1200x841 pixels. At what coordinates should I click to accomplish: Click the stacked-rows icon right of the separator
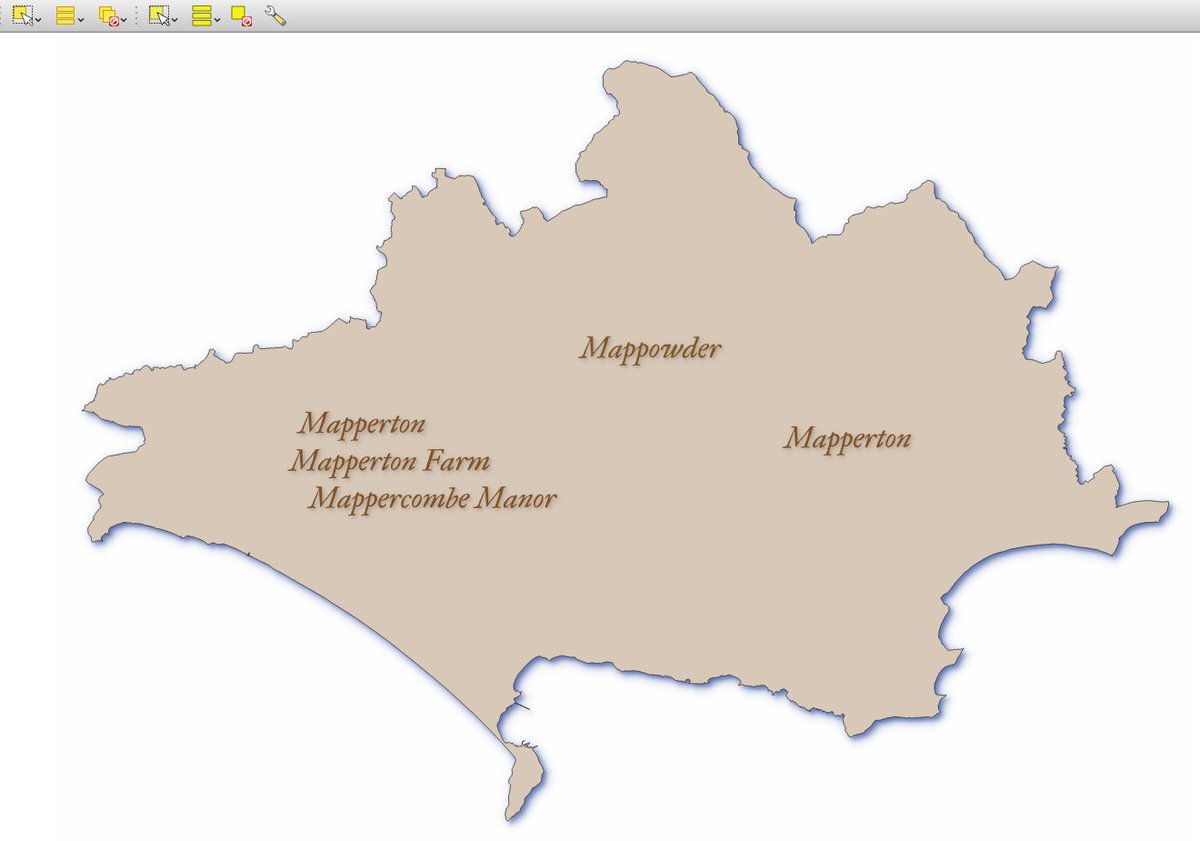tap(201, 15)
